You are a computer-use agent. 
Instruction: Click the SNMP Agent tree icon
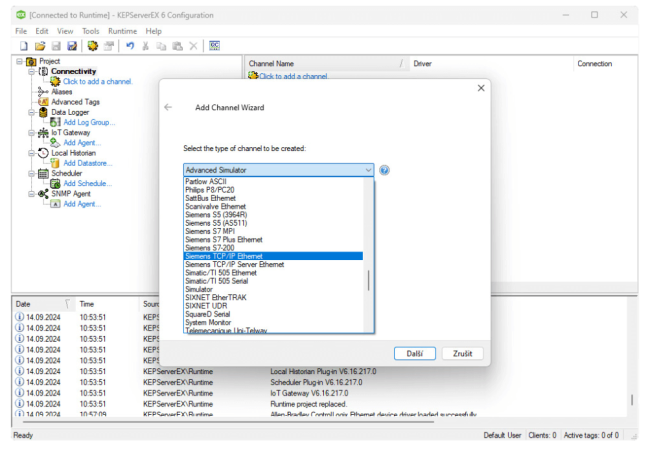[x=43, y=194]
